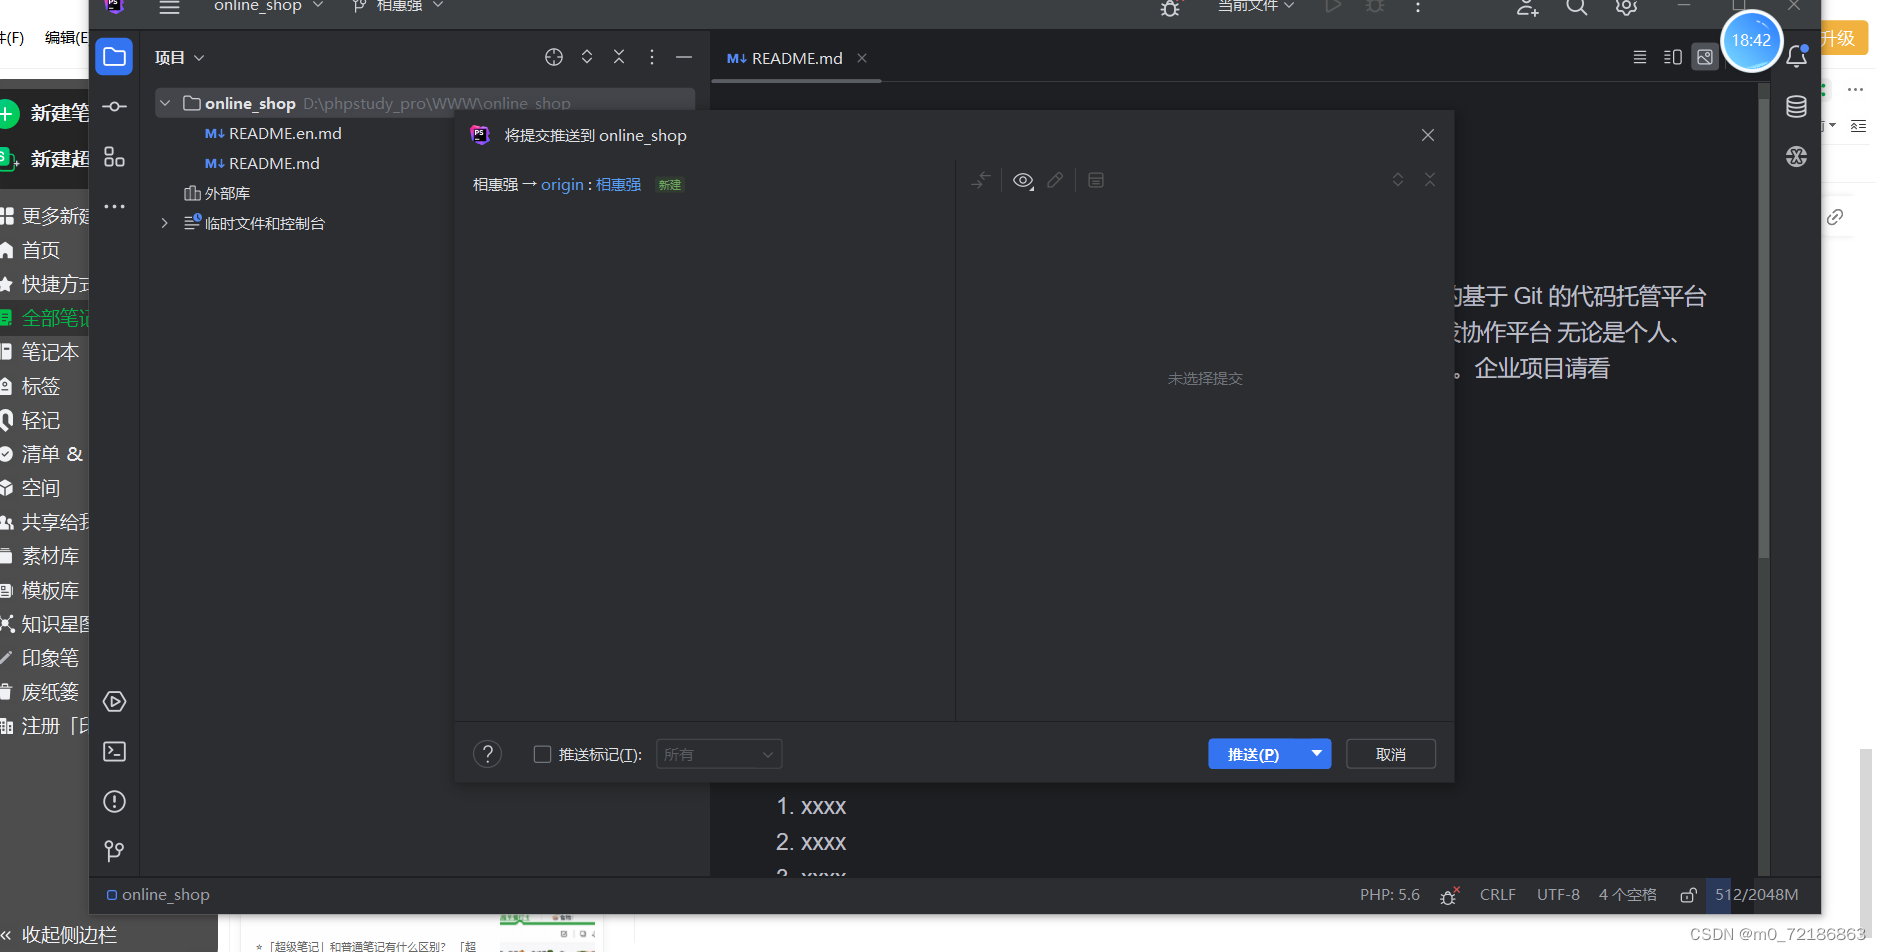
Task: Toggle the preview eye icon in push dialog
Action: tap(1023, 180)
